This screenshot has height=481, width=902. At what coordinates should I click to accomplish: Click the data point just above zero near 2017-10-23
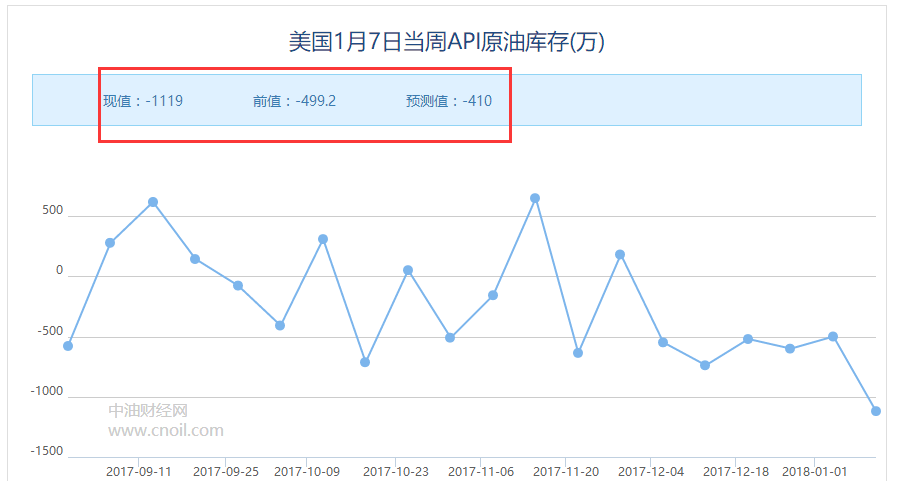tap(408, 270)
